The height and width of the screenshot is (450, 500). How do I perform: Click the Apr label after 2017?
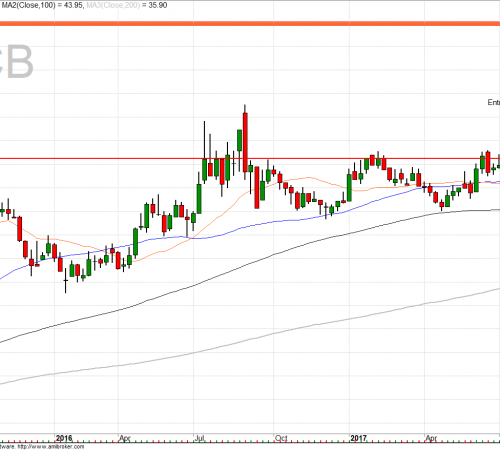tap(431, 438)
